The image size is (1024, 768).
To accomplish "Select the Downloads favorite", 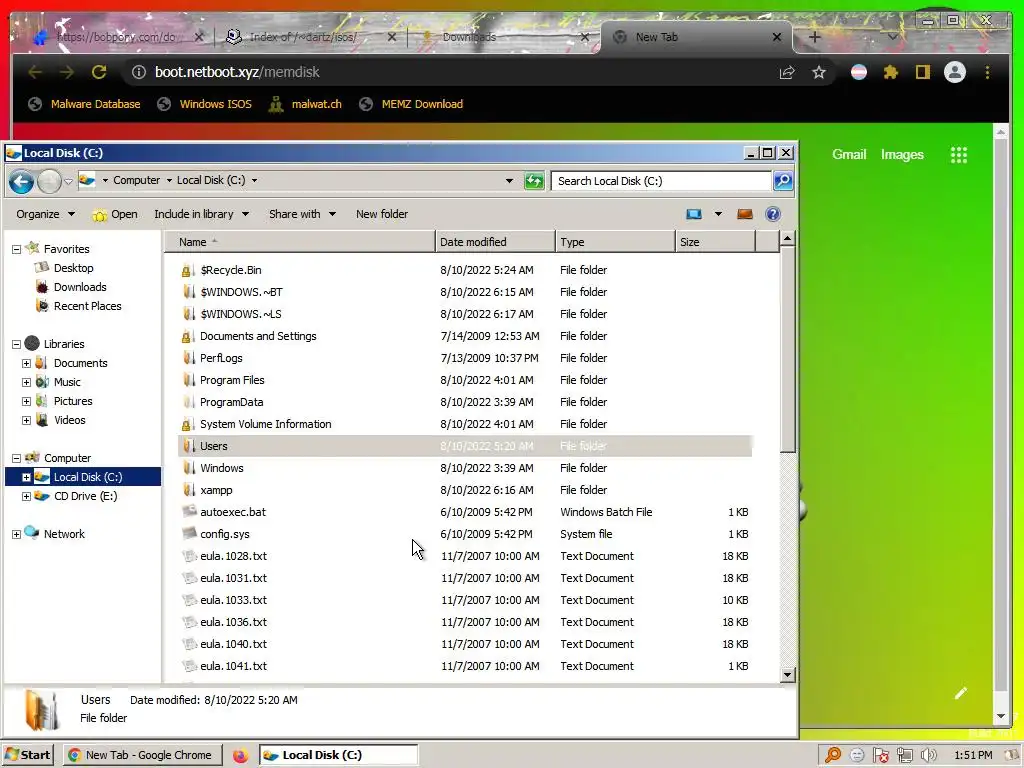I will (80, 287).
